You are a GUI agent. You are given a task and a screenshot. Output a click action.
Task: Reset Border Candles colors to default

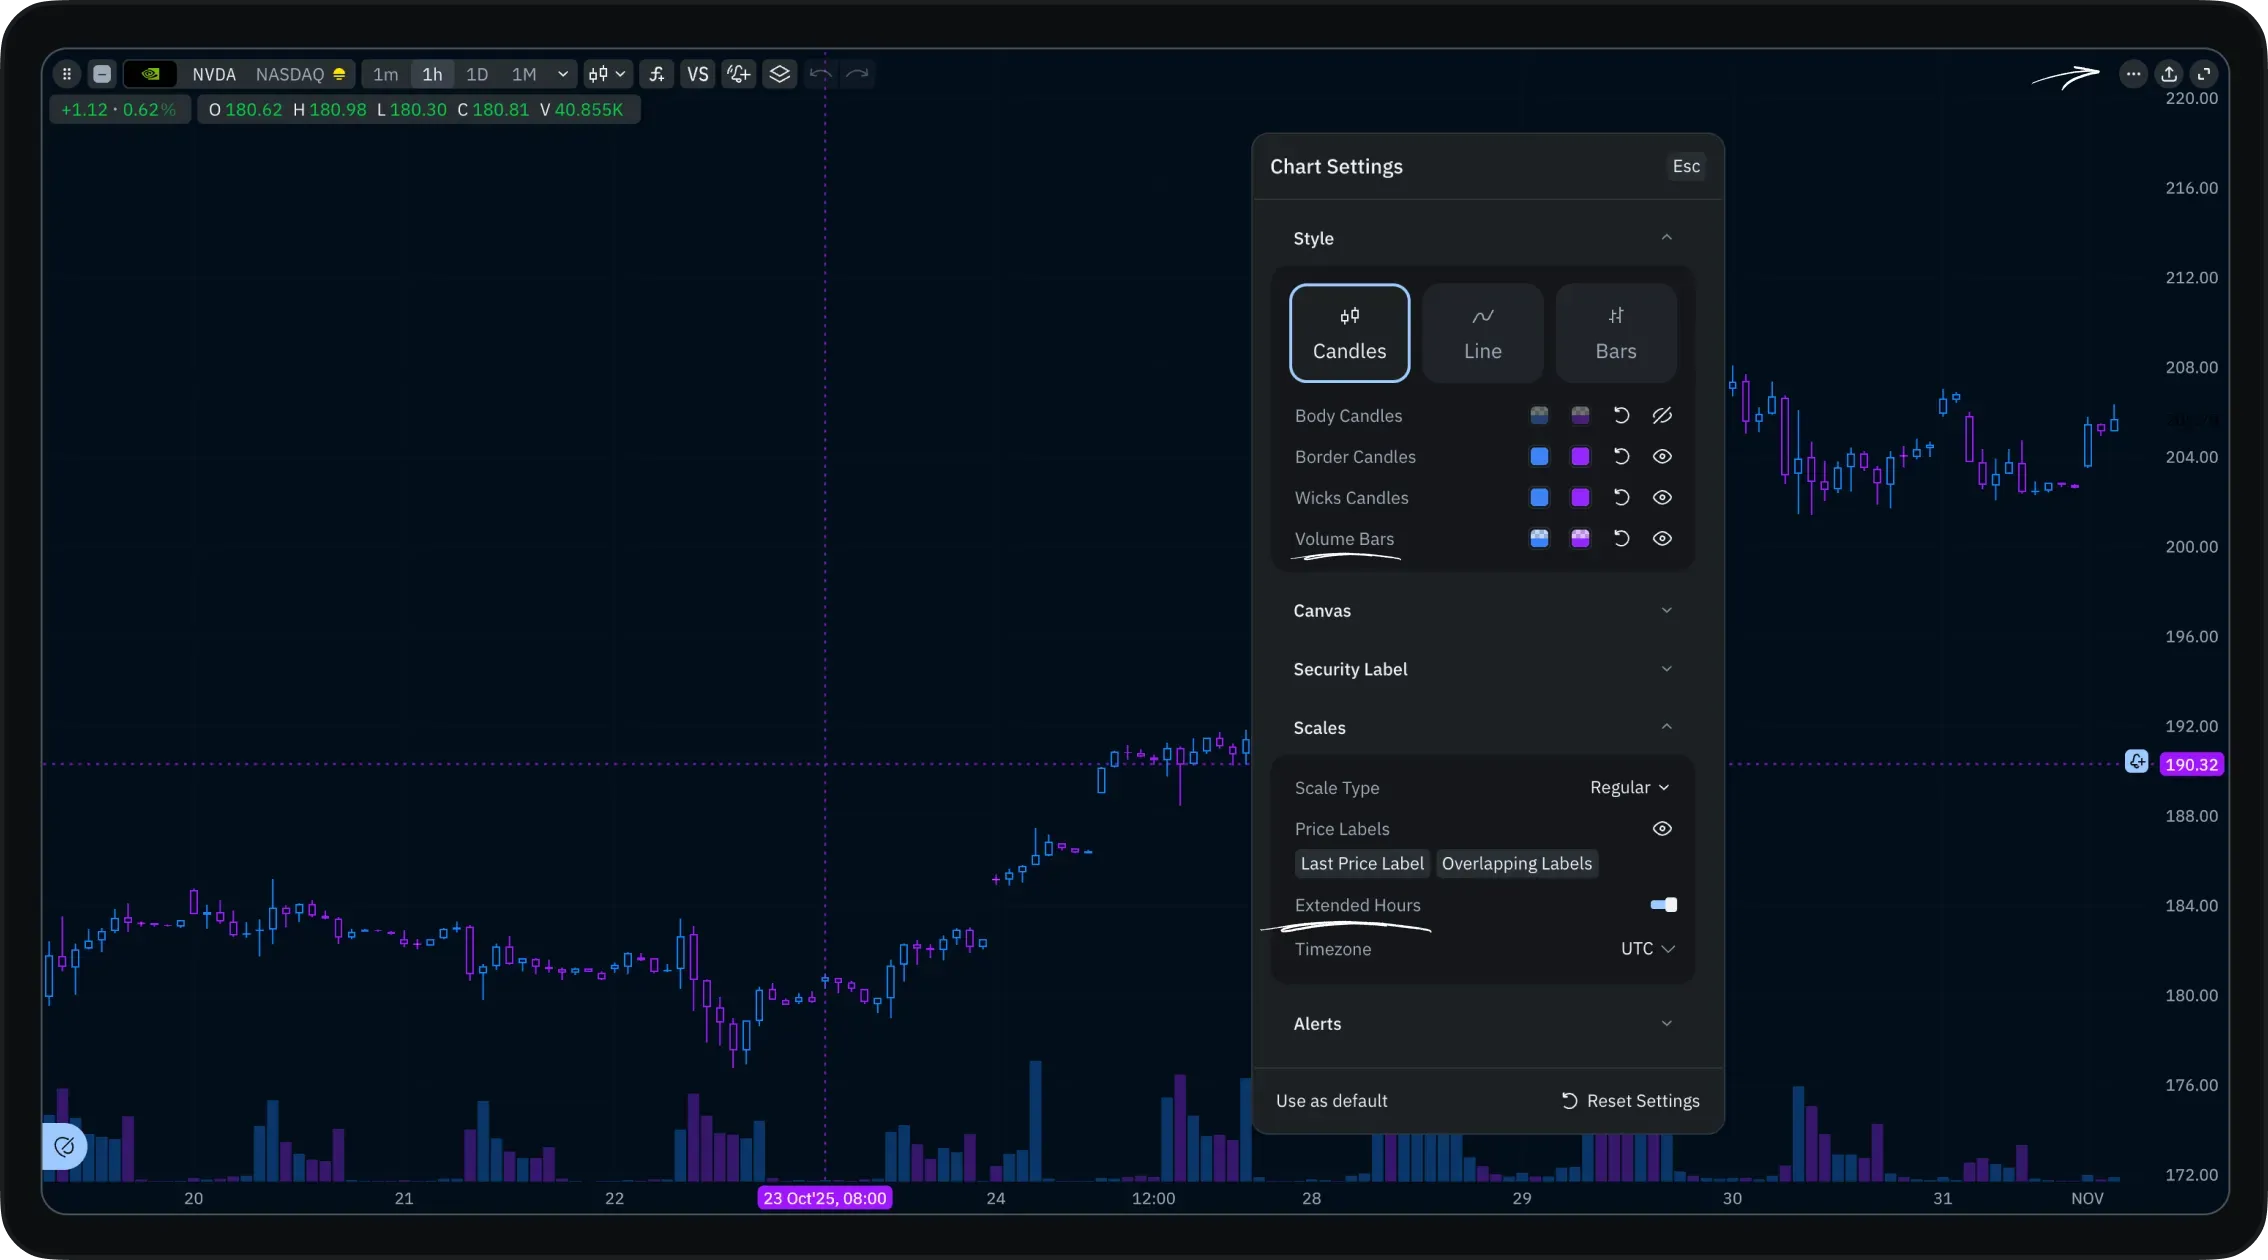1621,457
